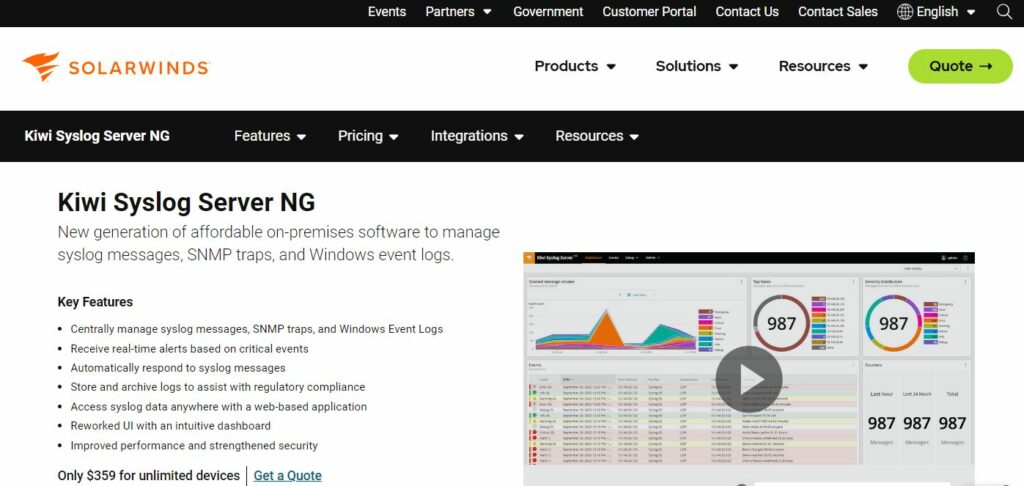Click 'Improved performance and strengthened security'
Viewport: 1024px width, 486px height.
(194, 446)
